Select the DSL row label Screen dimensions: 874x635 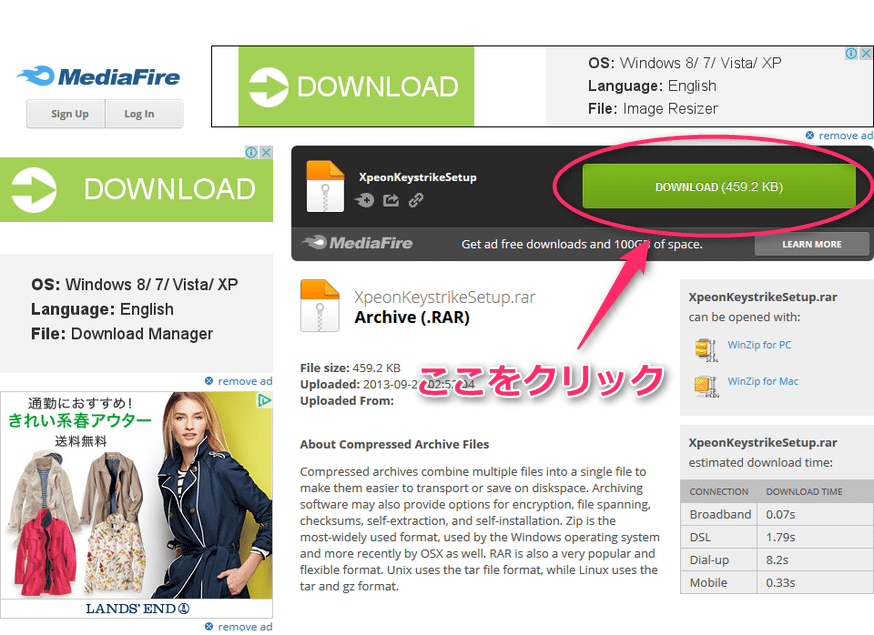point(700,537)
